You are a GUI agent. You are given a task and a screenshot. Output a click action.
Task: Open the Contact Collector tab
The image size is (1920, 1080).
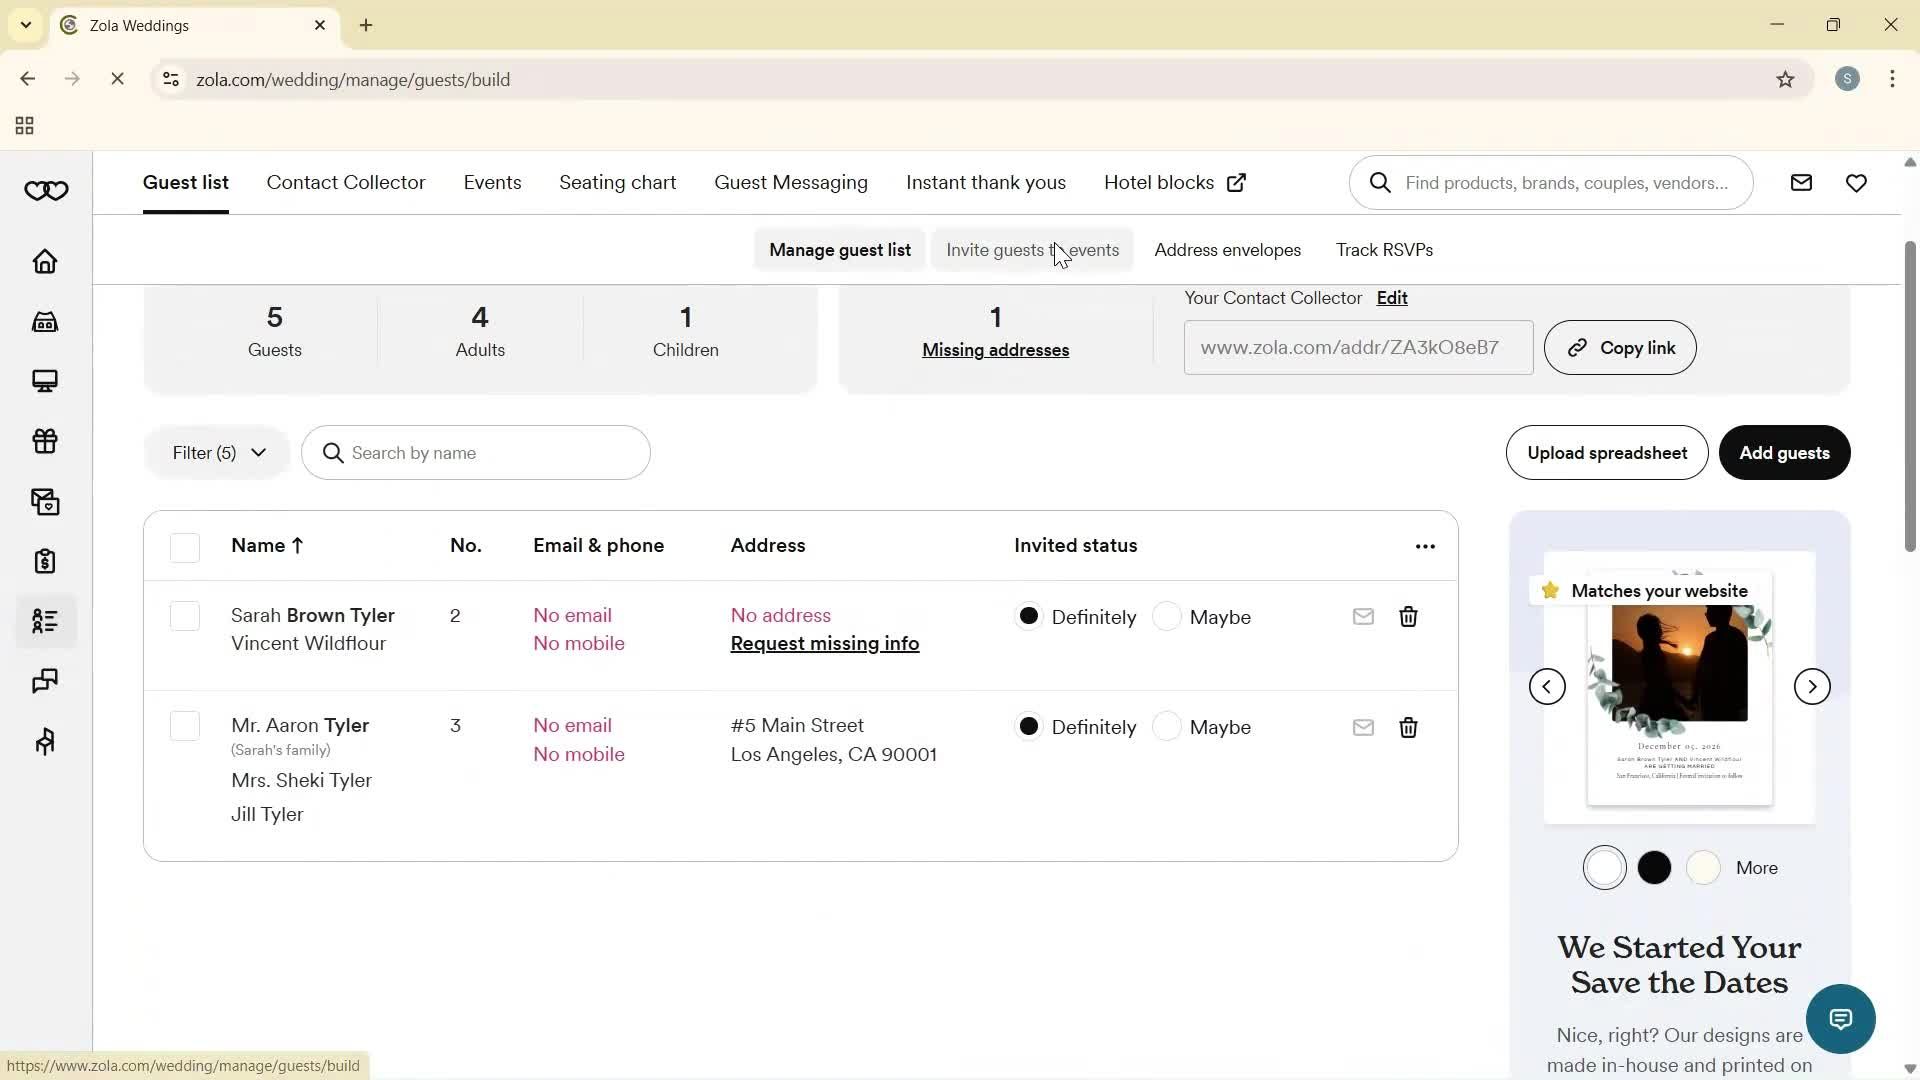(346, 182)
